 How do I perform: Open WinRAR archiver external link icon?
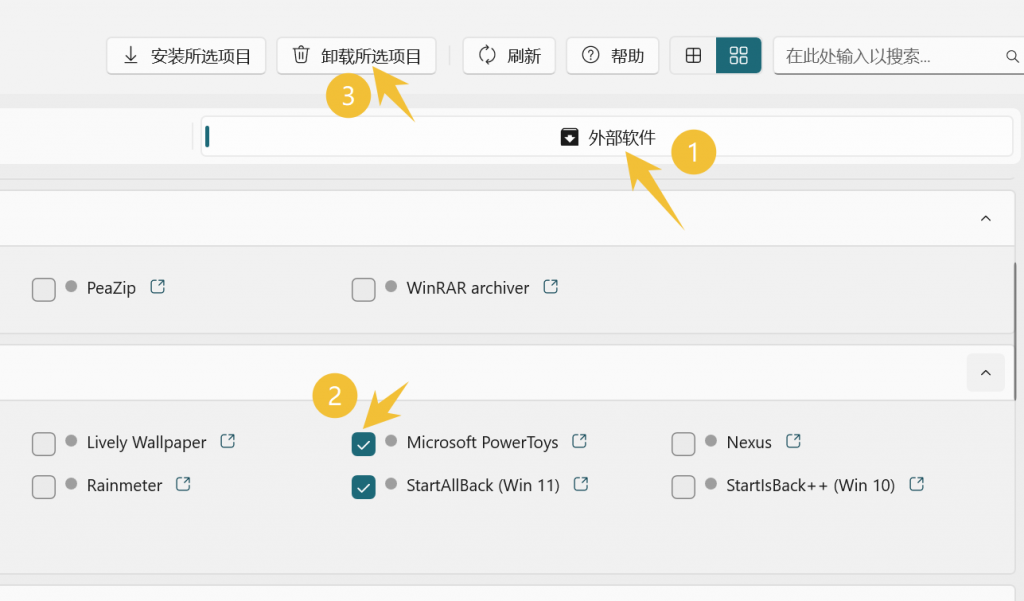[551, 287]
